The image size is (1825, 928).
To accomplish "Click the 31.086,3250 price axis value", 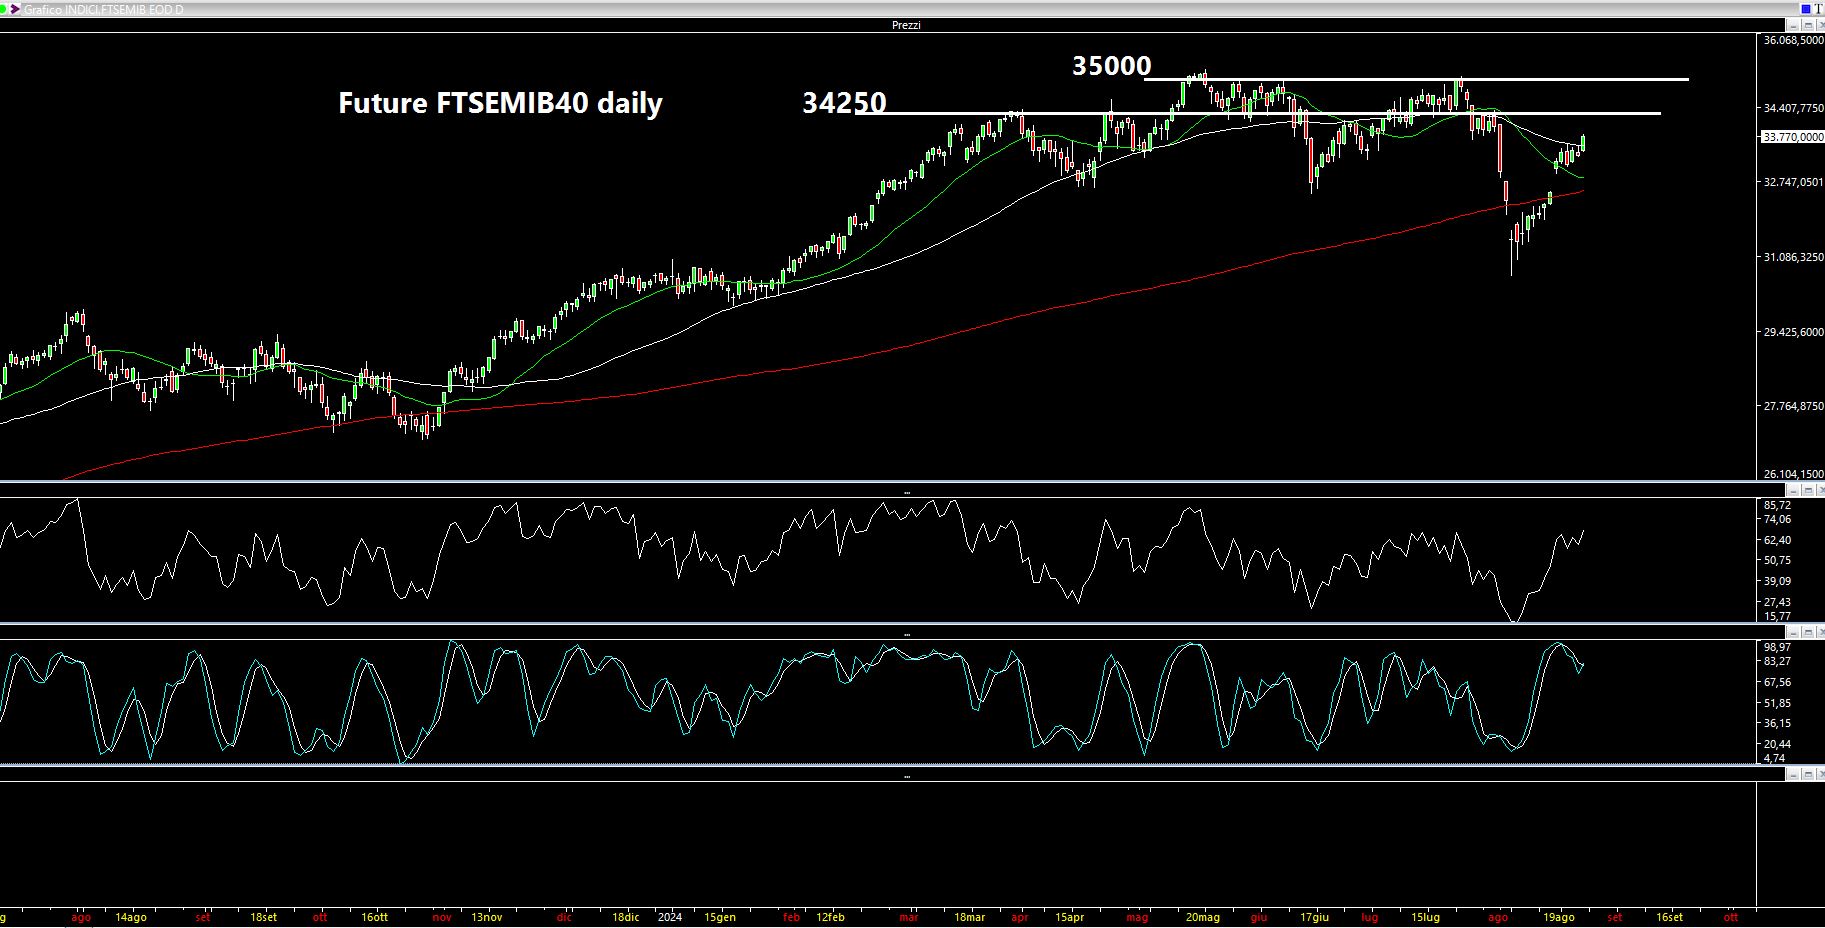I will pyautogui.click(x=1793, y=257).
